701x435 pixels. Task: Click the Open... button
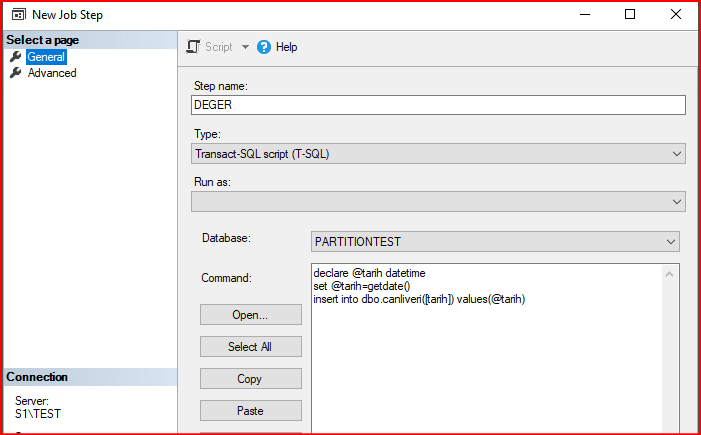click(x=250, y=314)
